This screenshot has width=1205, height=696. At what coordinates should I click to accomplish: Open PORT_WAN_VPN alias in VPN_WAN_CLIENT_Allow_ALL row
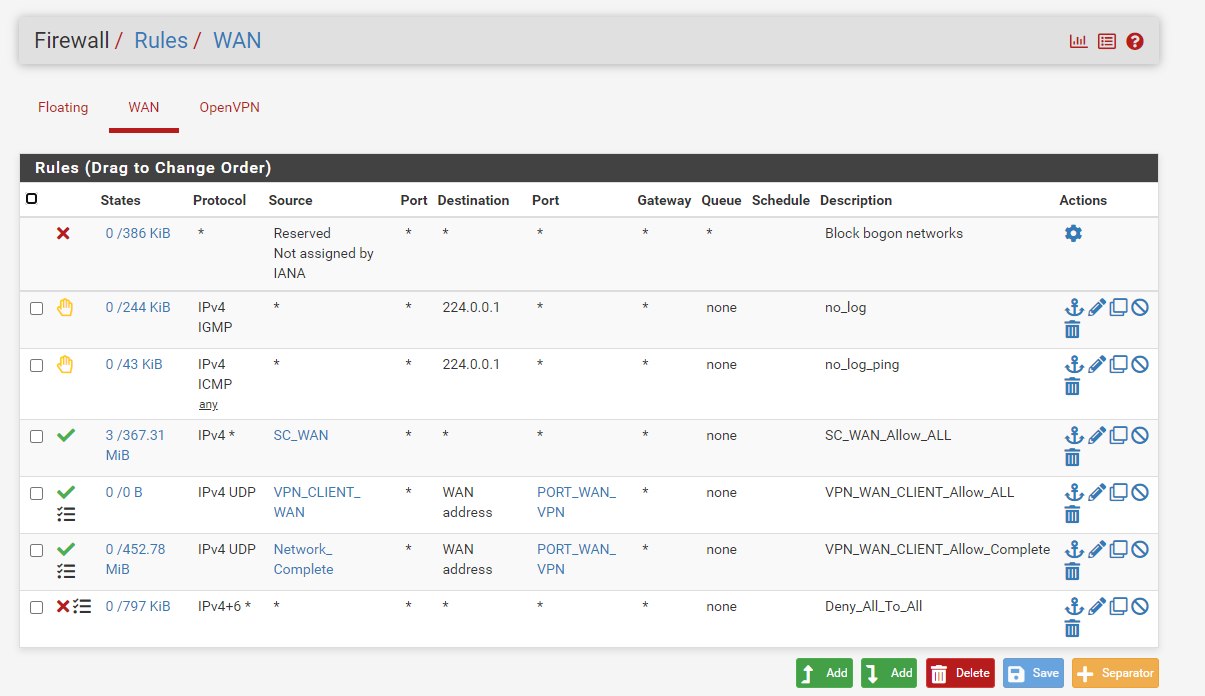point(576,502)
